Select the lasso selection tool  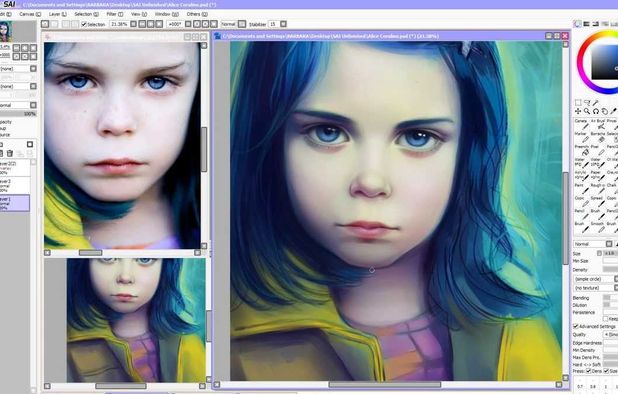(587, 102)
